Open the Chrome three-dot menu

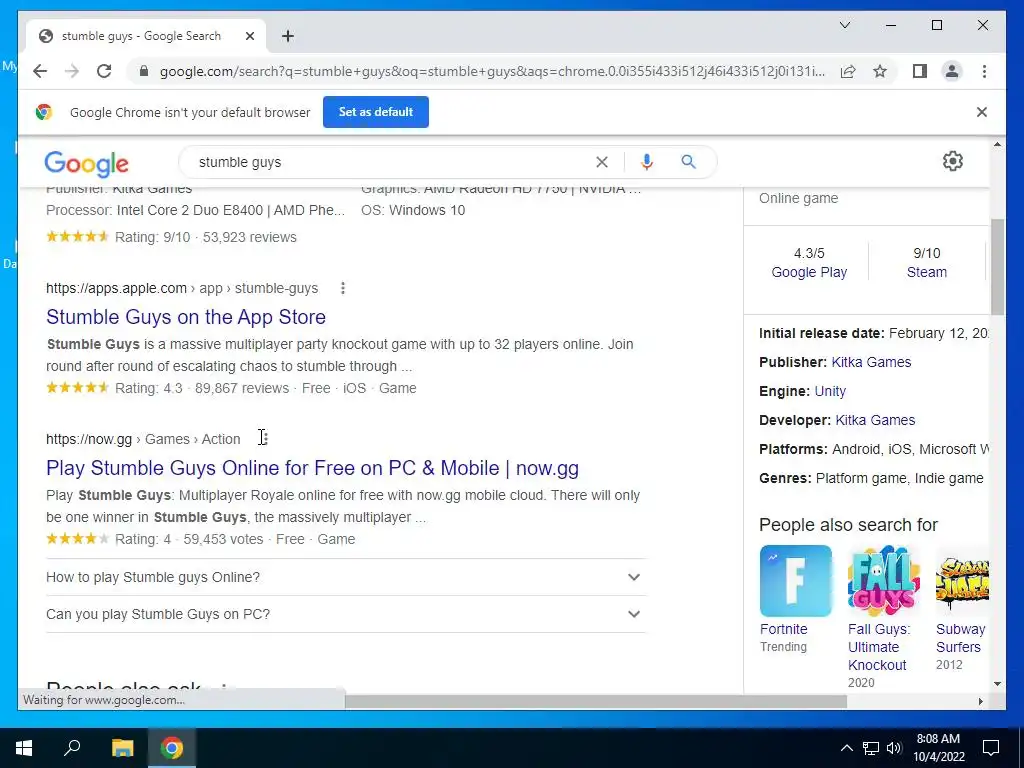tap(984, 71)
